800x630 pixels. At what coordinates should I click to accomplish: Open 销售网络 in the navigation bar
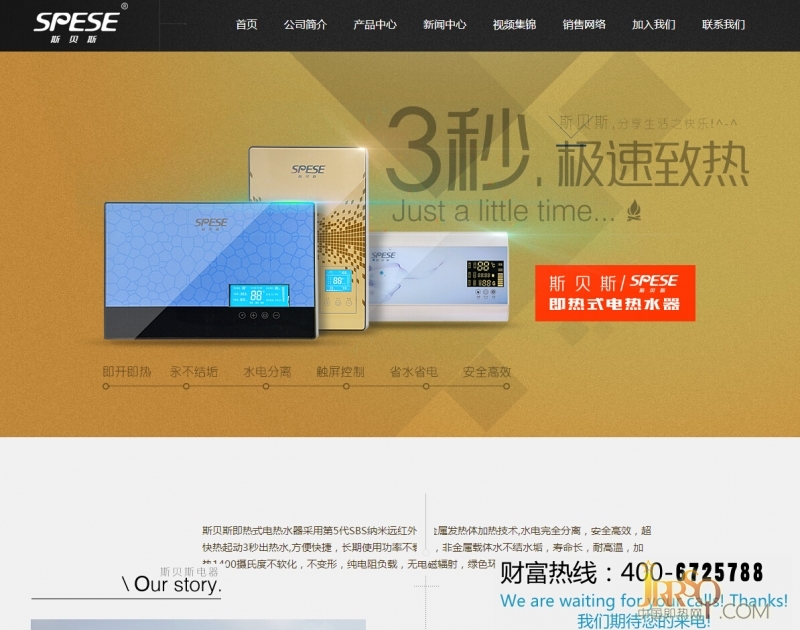coord(584,24)
